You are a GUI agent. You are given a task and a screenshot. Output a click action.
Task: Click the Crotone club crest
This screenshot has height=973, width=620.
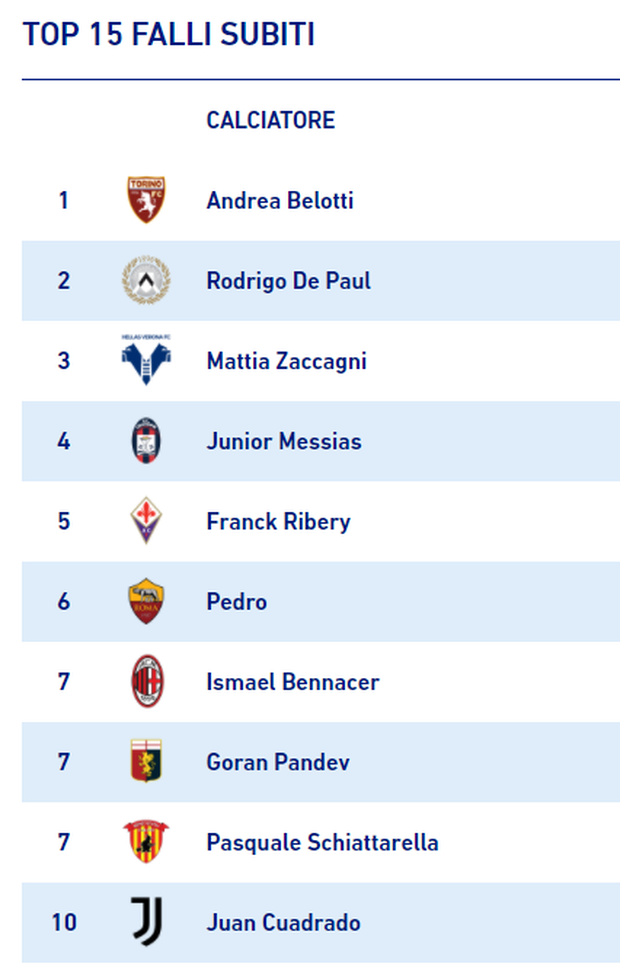[x=146, y=441]
